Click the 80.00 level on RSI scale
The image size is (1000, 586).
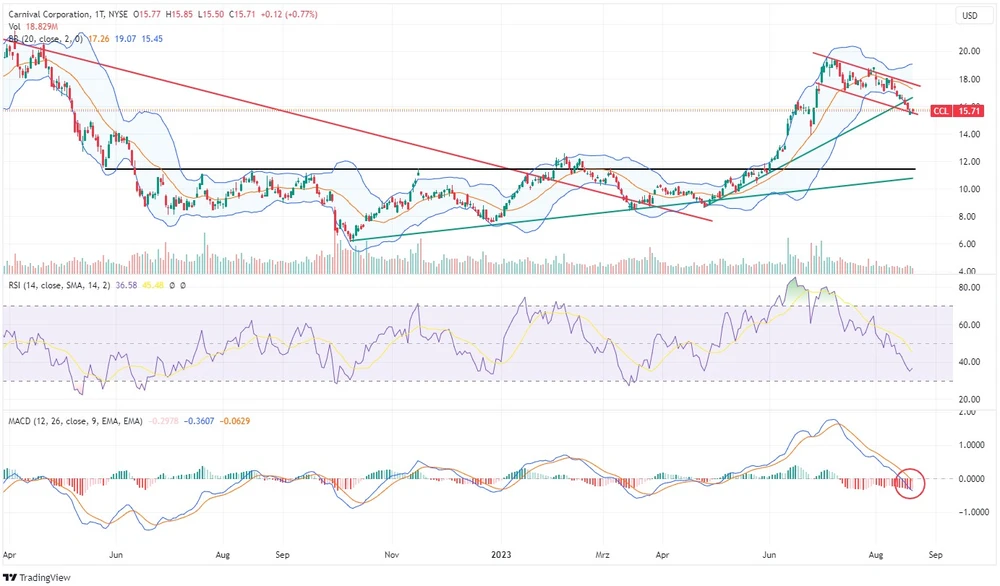coord(969,287)
